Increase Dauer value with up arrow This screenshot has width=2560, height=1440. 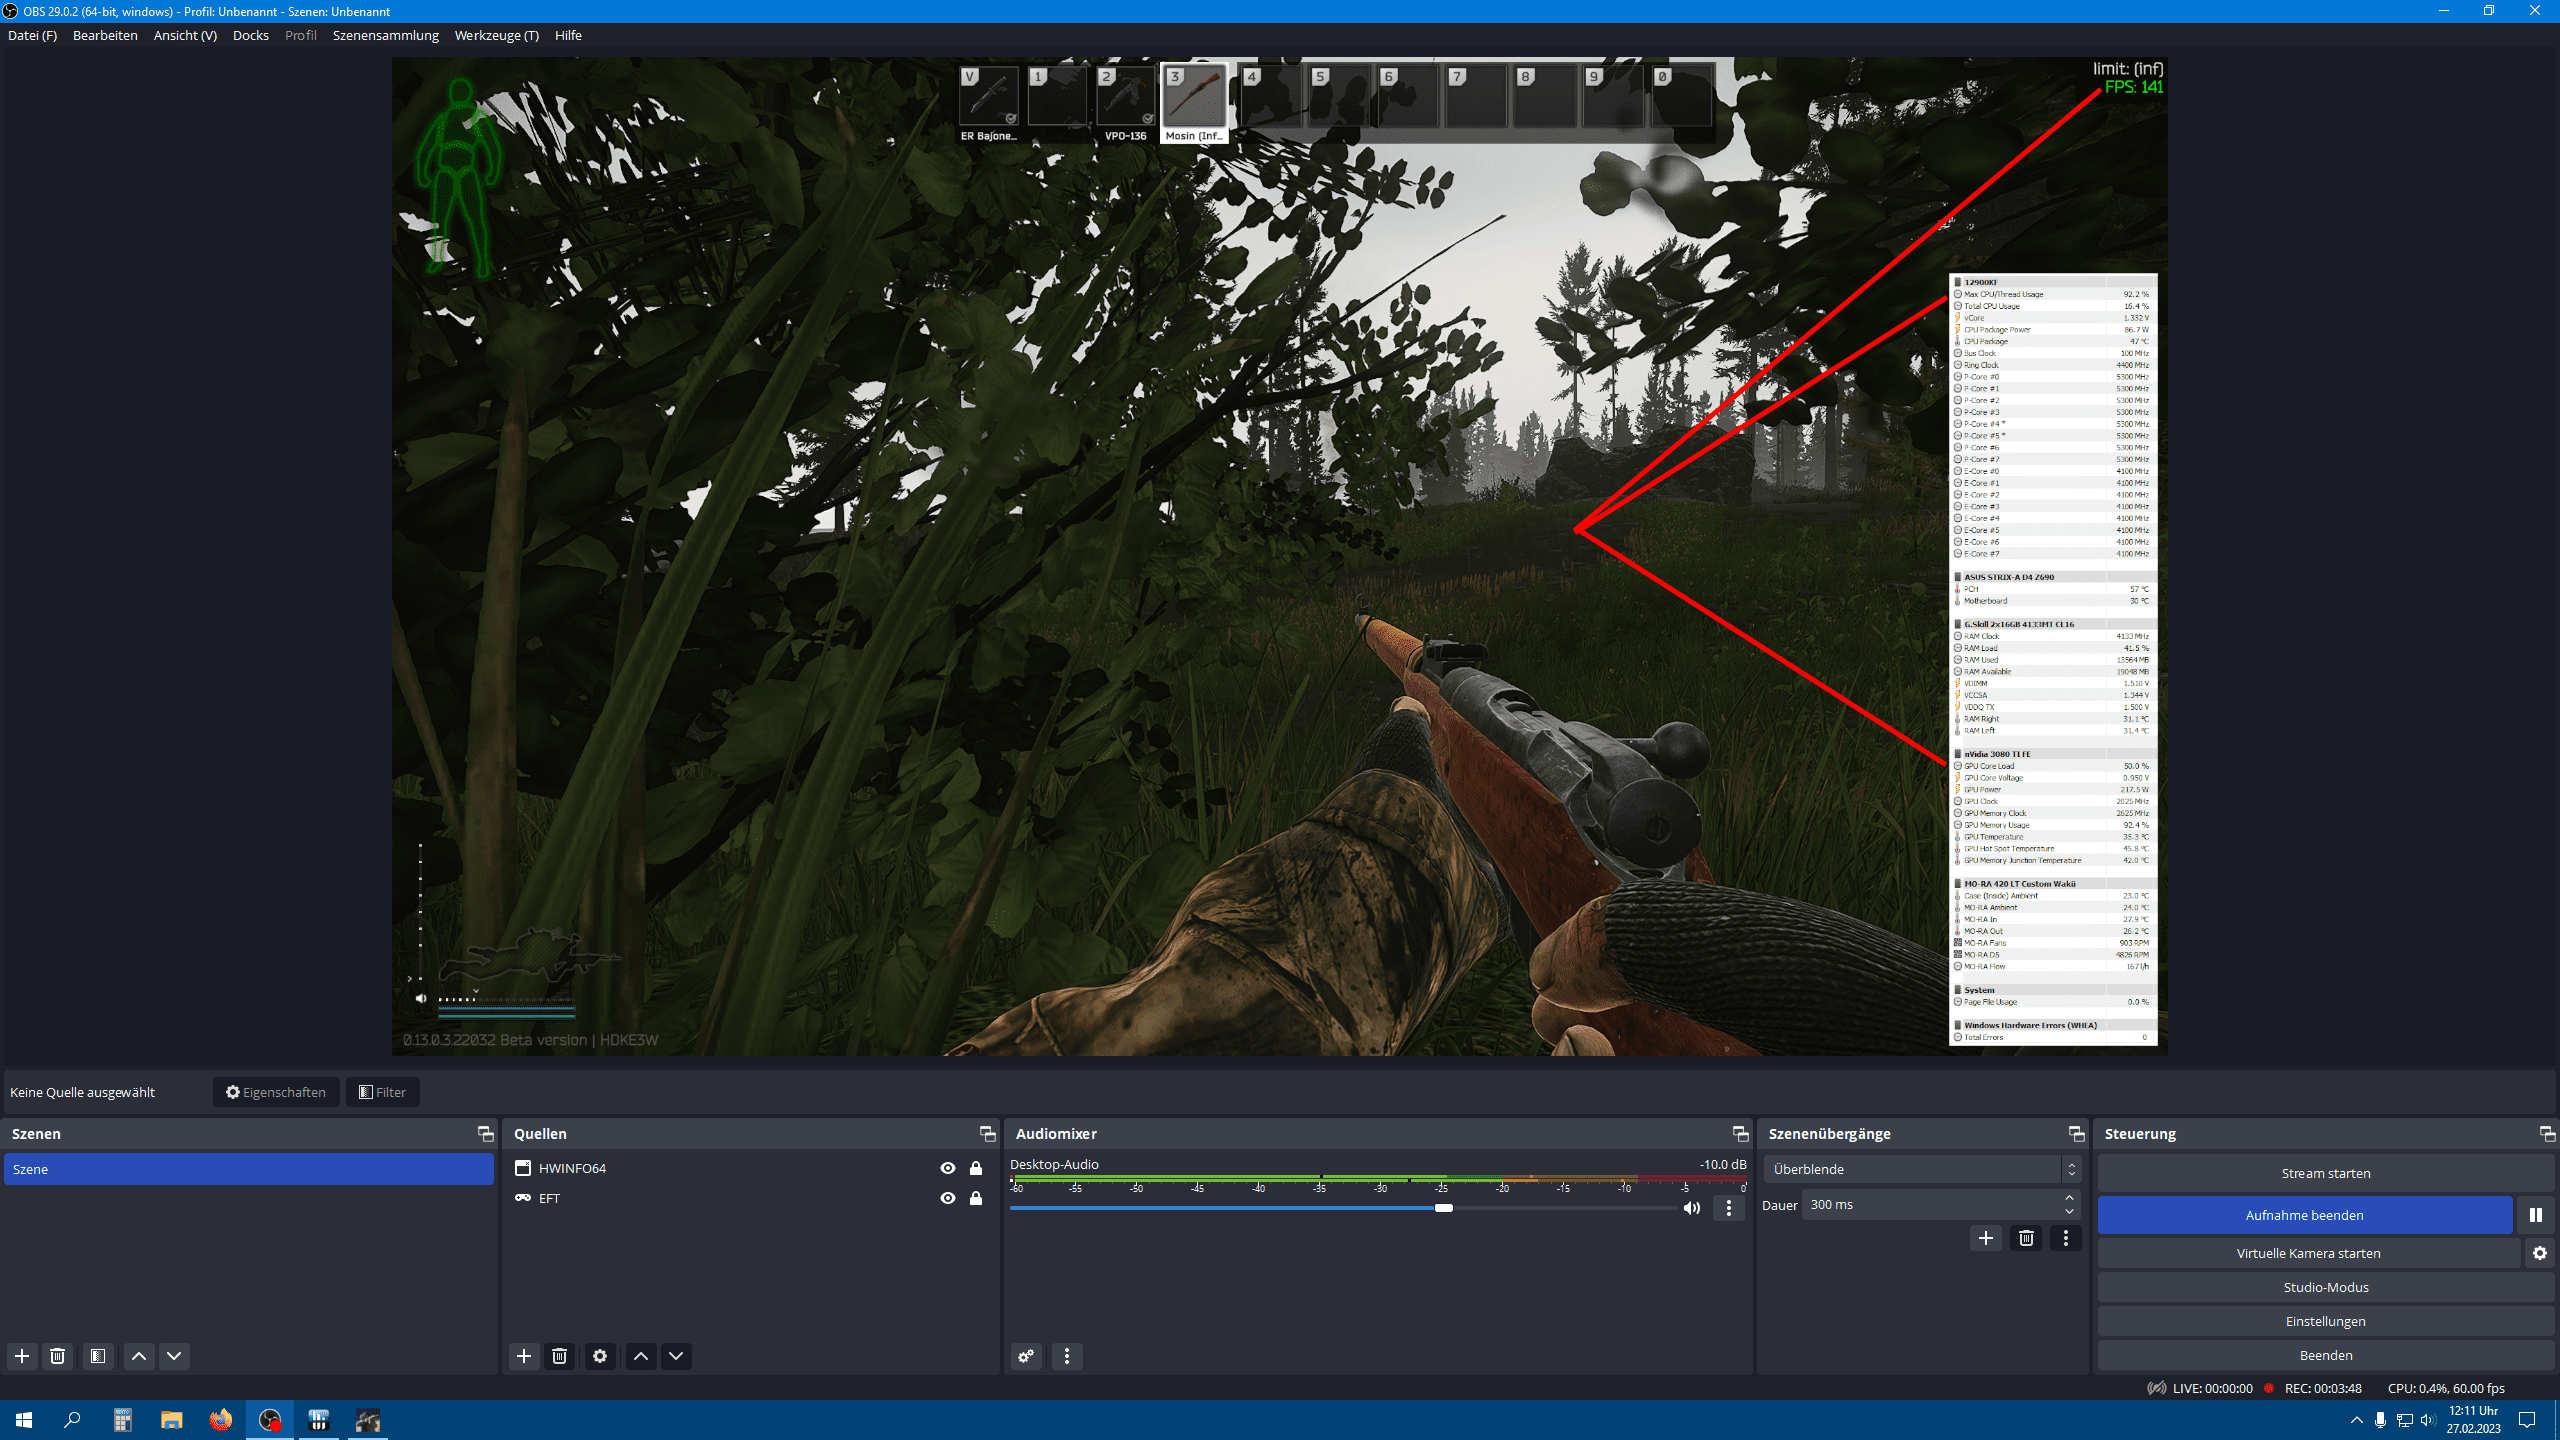2069,1198
